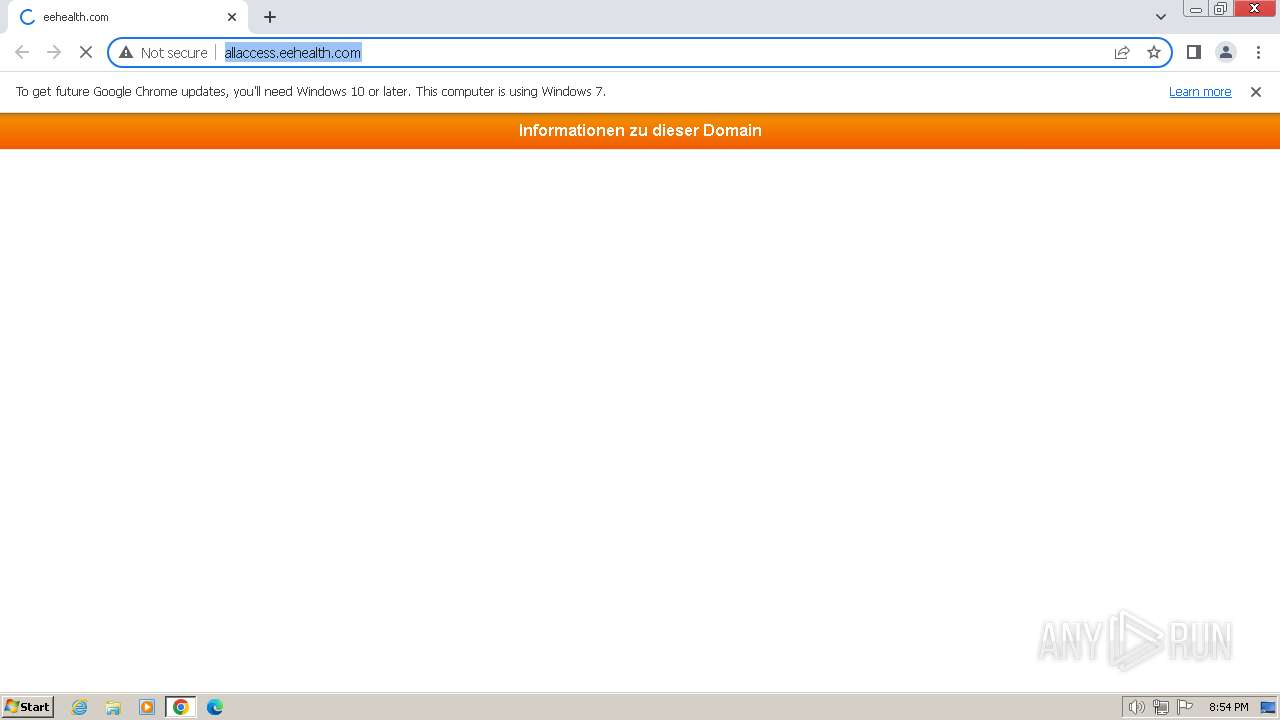This screenshot has width=1280, height=720.
Task: Minimize the Chrome window
Action: pyautogui.click(x=1195, y=9)
